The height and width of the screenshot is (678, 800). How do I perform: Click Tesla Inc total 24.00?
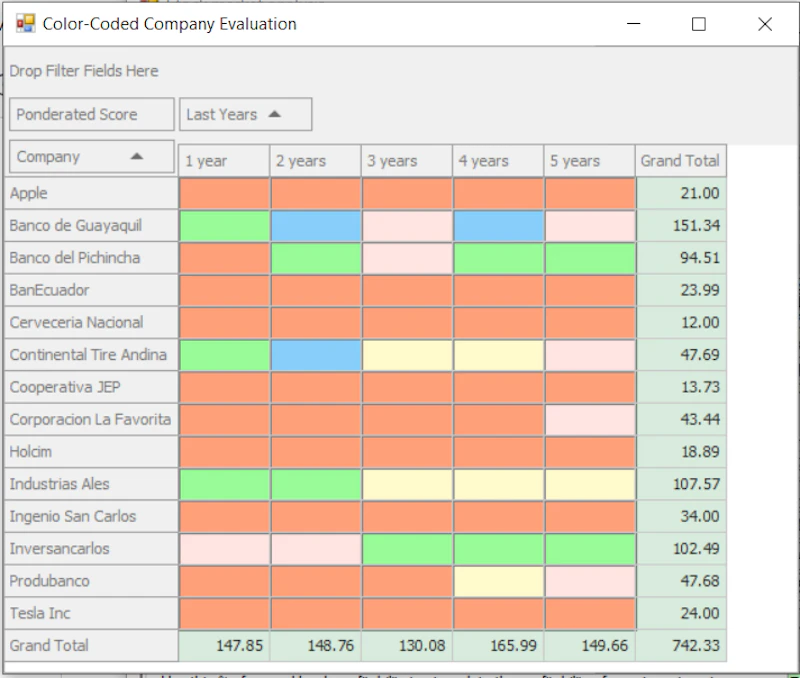(681, 613)
